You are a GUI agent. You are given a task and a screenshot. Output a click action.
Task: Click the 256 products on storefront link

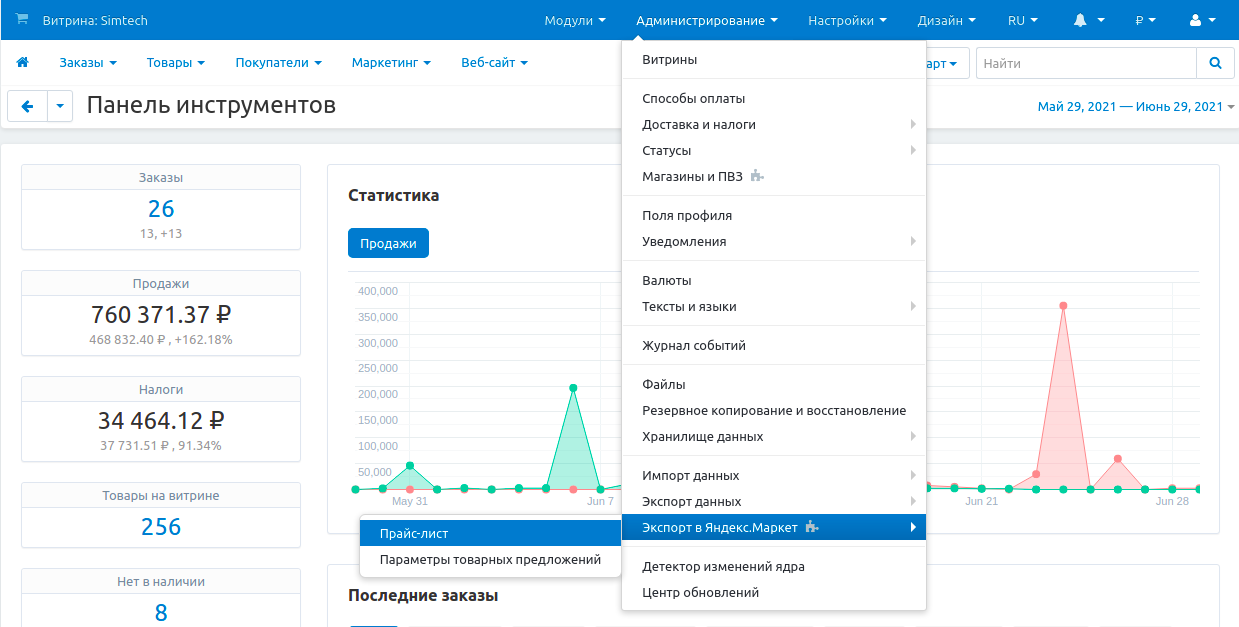coord(161,527)
